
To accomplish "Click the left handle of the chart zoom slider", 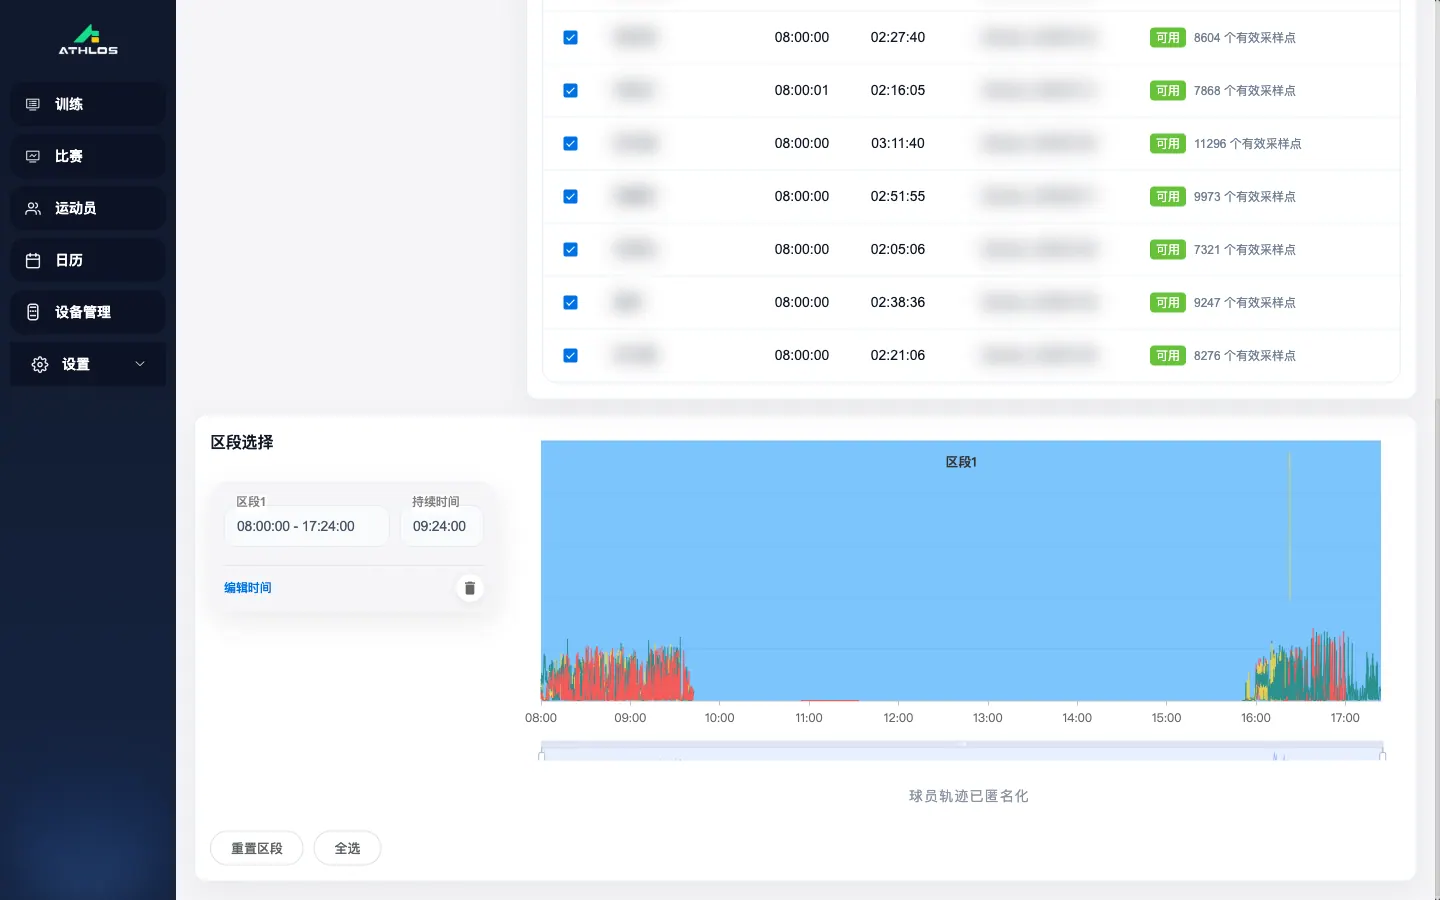I will 541,755.
